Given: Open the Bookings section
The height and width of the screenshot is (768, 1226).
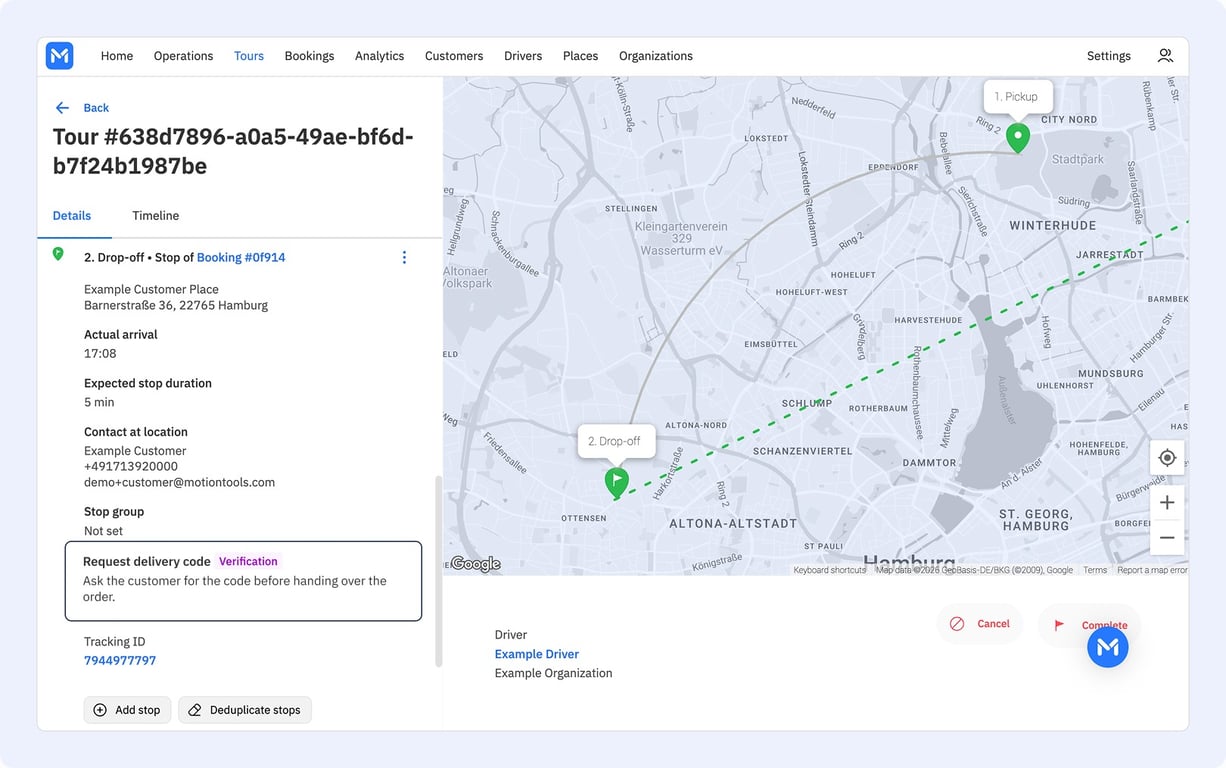Looking at the screenshot, I should coord(309,56).
